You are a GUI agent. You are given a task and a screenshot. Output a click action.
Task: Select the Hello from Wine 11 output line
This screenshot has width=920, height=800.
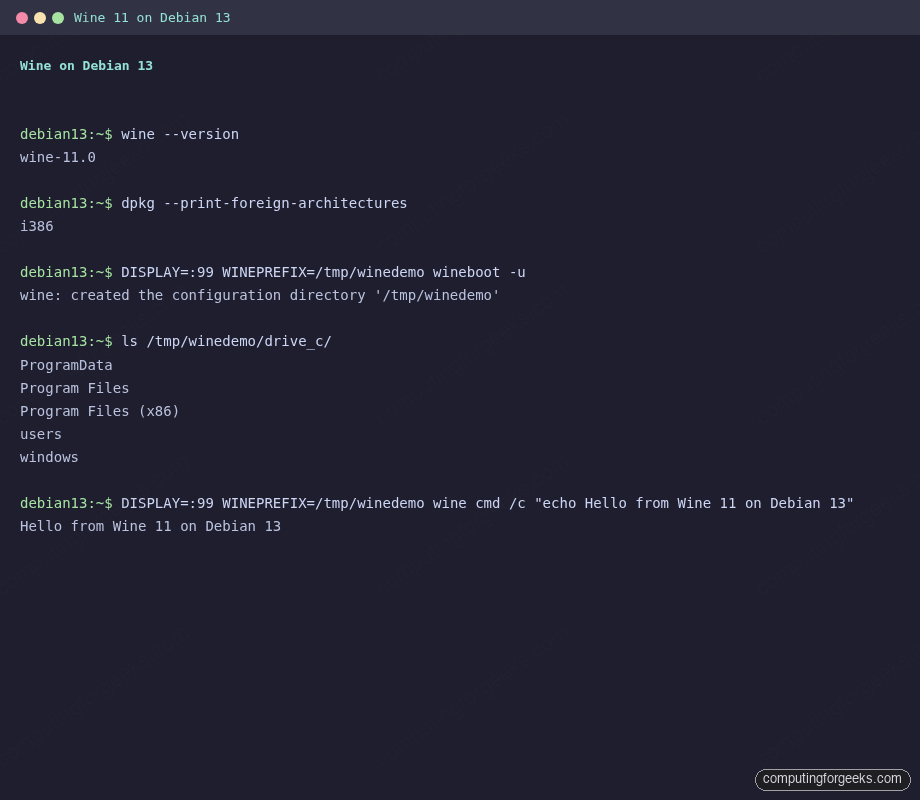pos(150,526)
